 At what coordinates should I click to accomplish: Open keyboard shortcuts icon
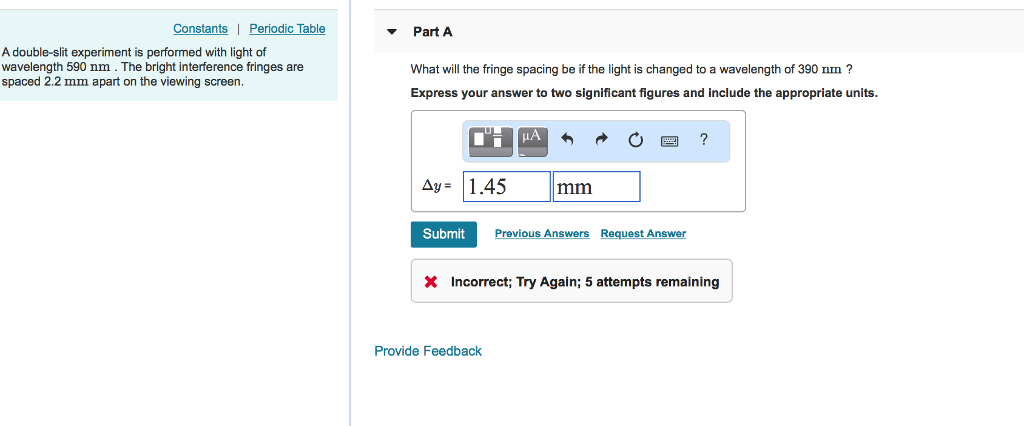pos(669,141)
